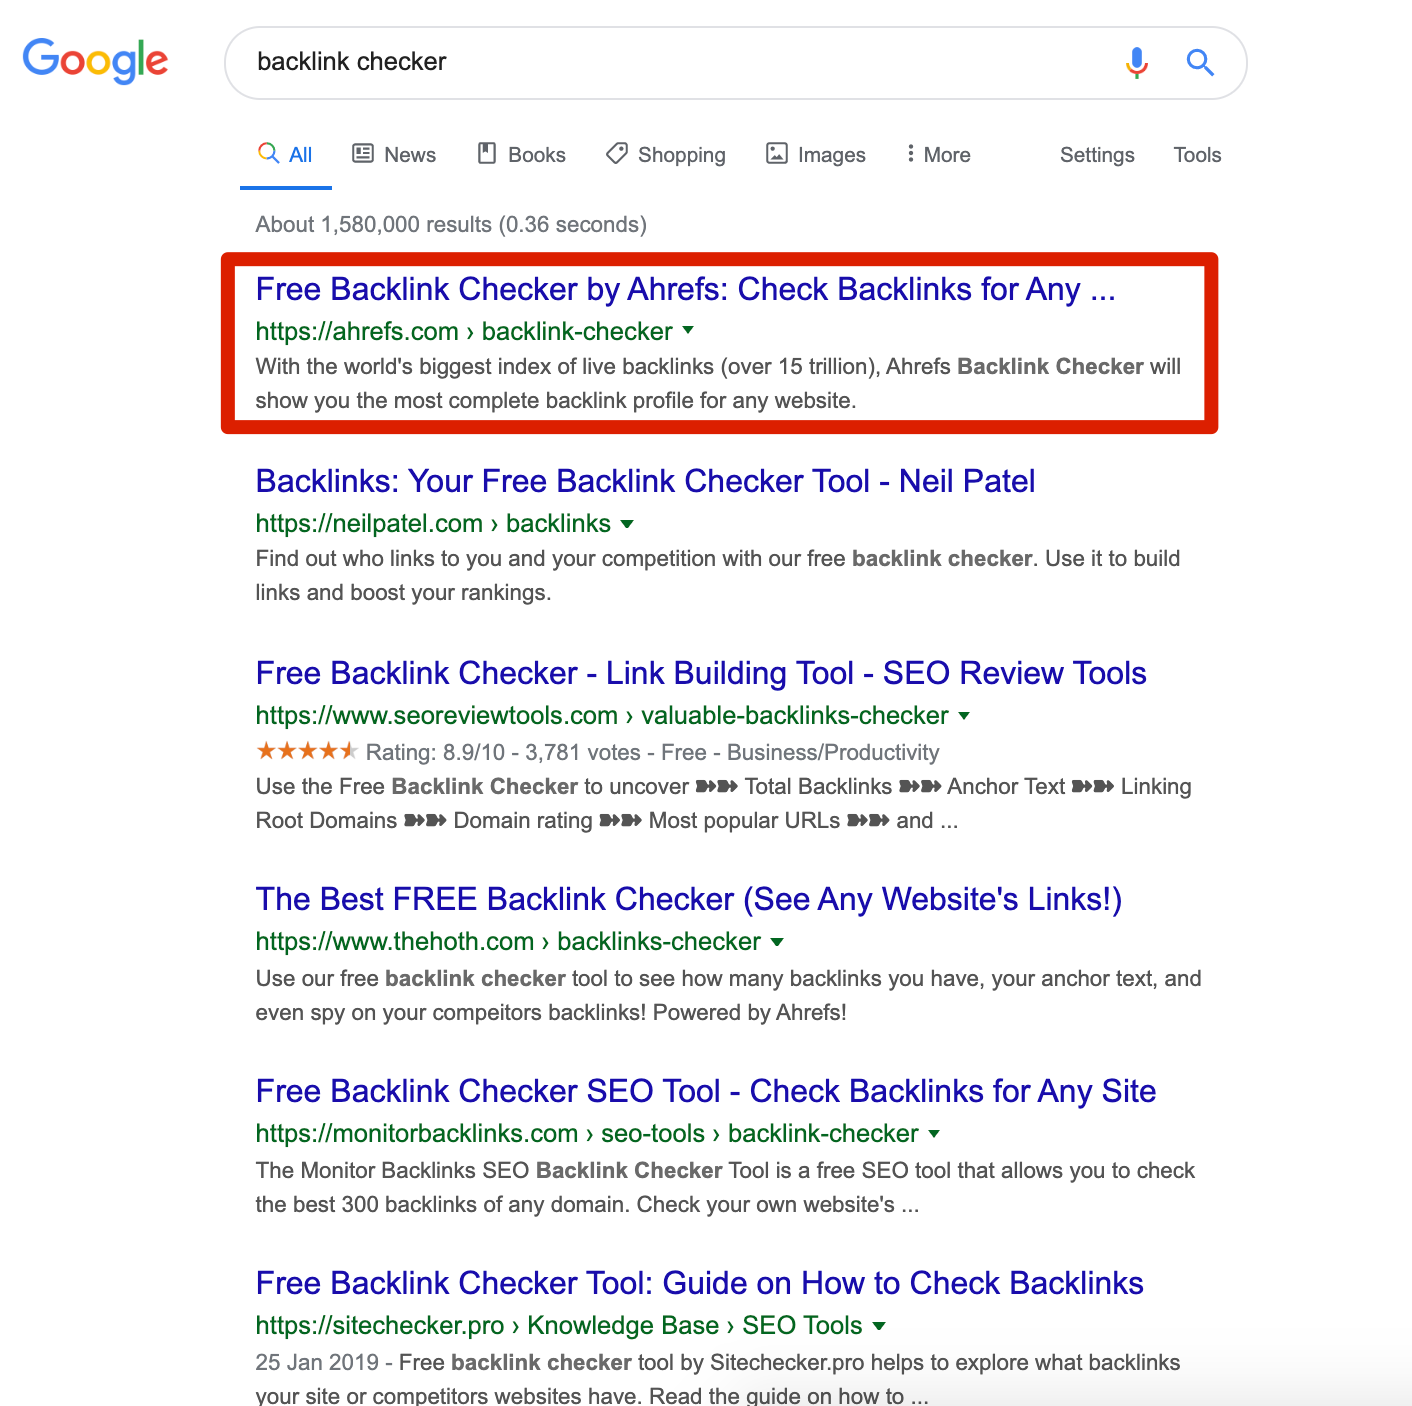This screenshot has height=1406, width=1412.
Task: Switch to the News tab
Action: 394,154
